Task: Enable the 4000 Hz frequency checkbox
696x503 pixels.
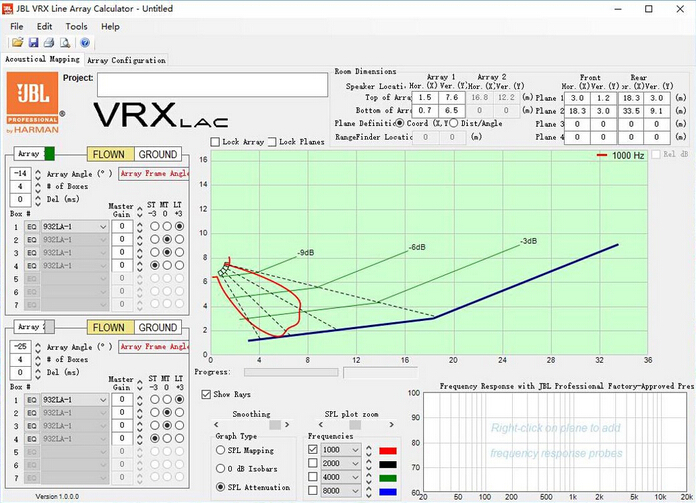Action: [313, 477]
